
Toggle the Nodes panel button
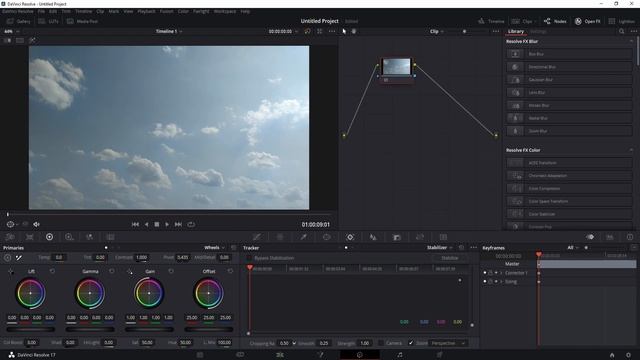[x=555, y=21]
